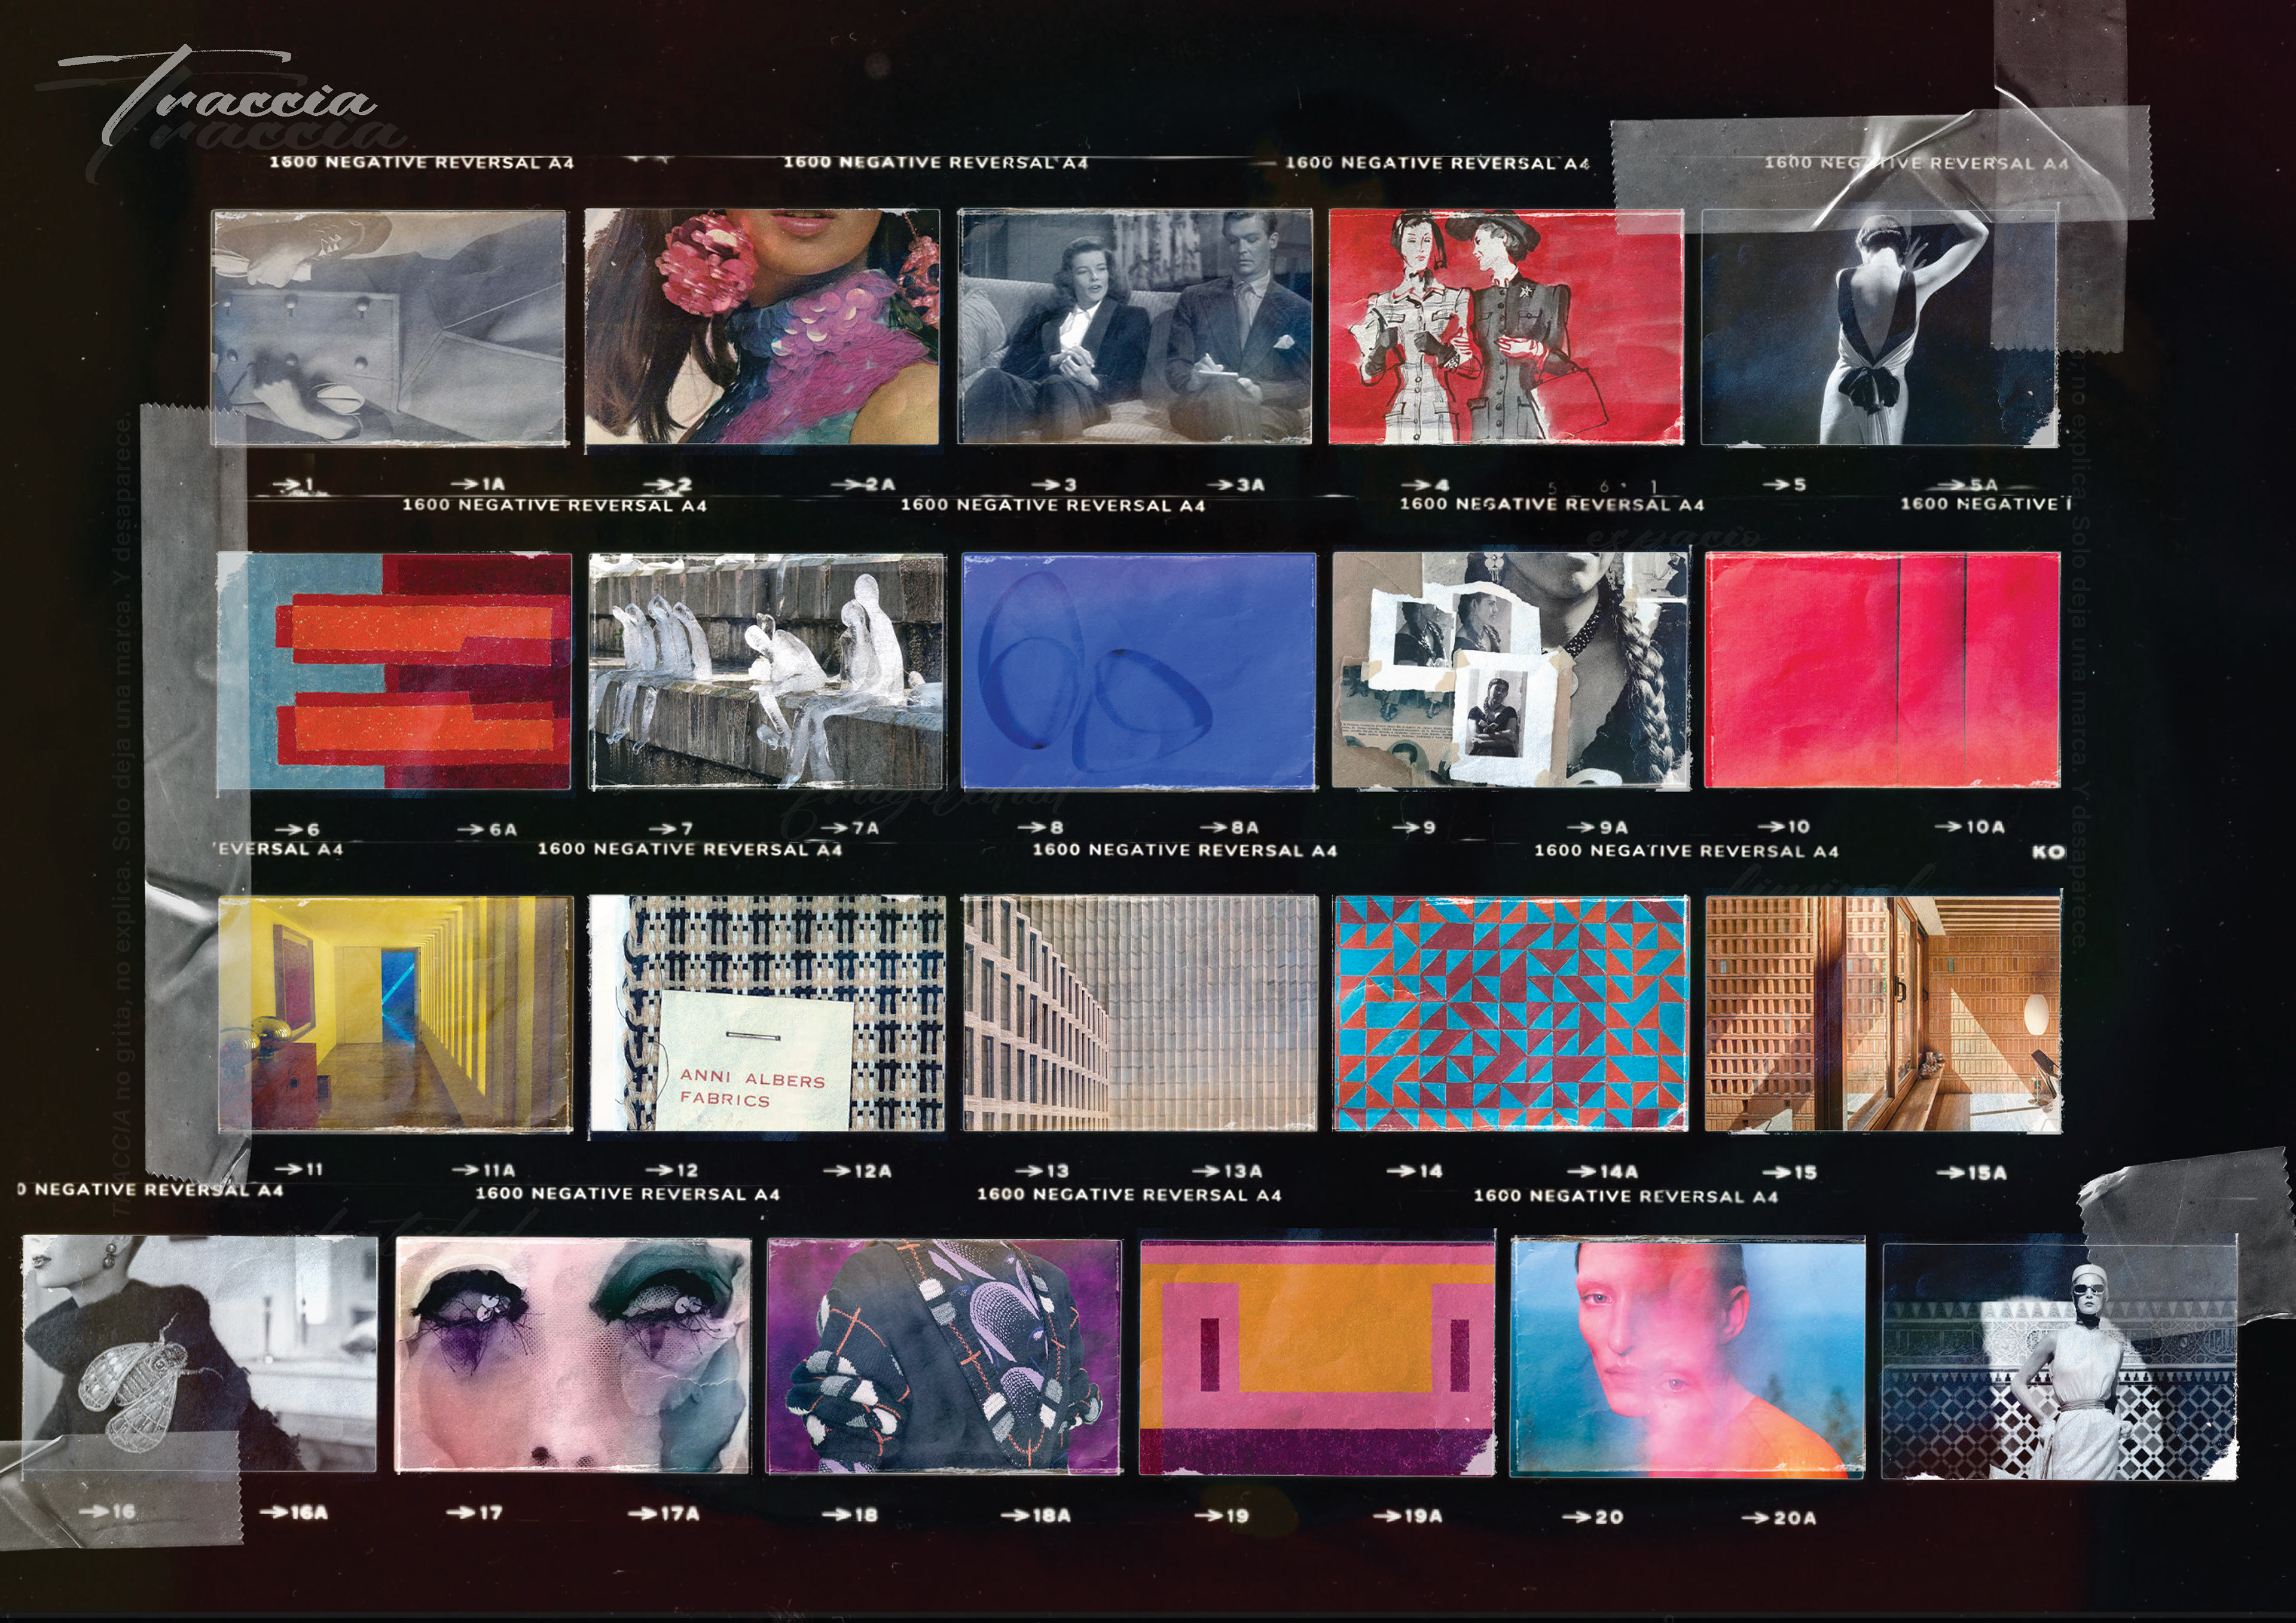Open the double-exposure pink face portrait
Image resolution: width=2296 pixels, height=1623 pixels.
pos(1687,1357)
